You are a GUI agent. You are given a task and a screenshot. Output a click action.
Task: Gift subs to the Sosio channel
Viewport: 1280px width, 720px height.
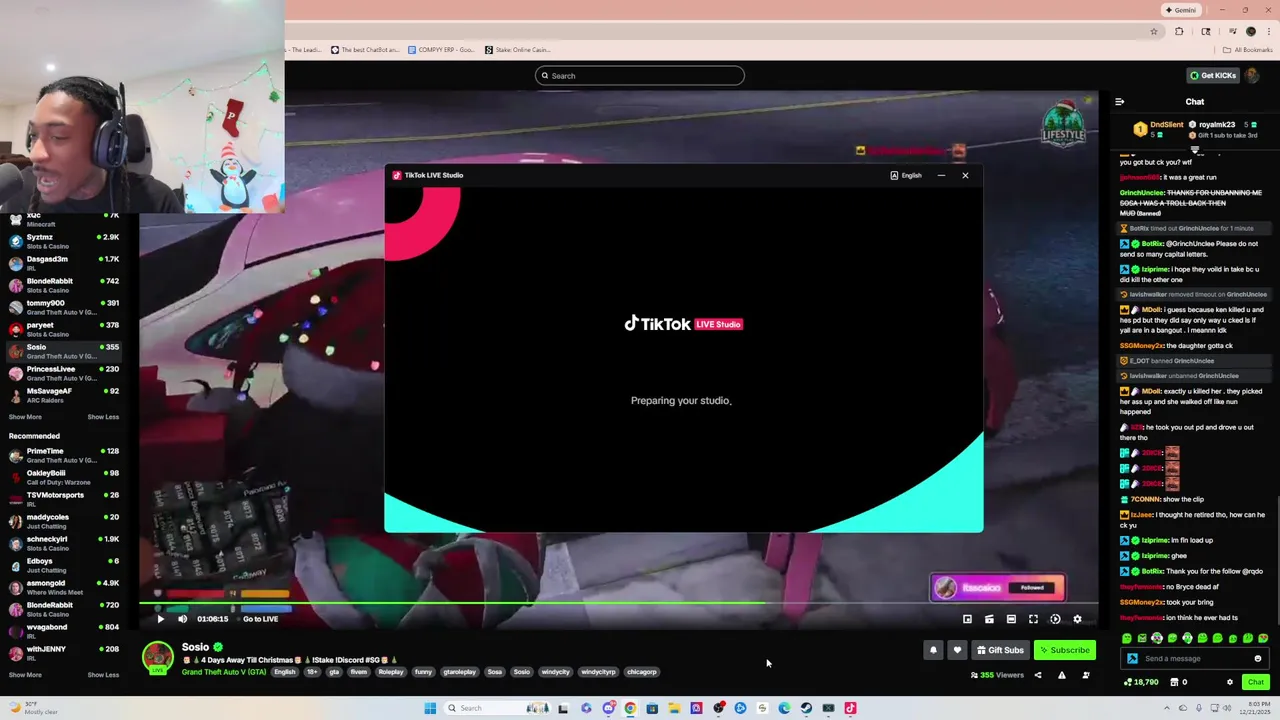point(1000,650)
